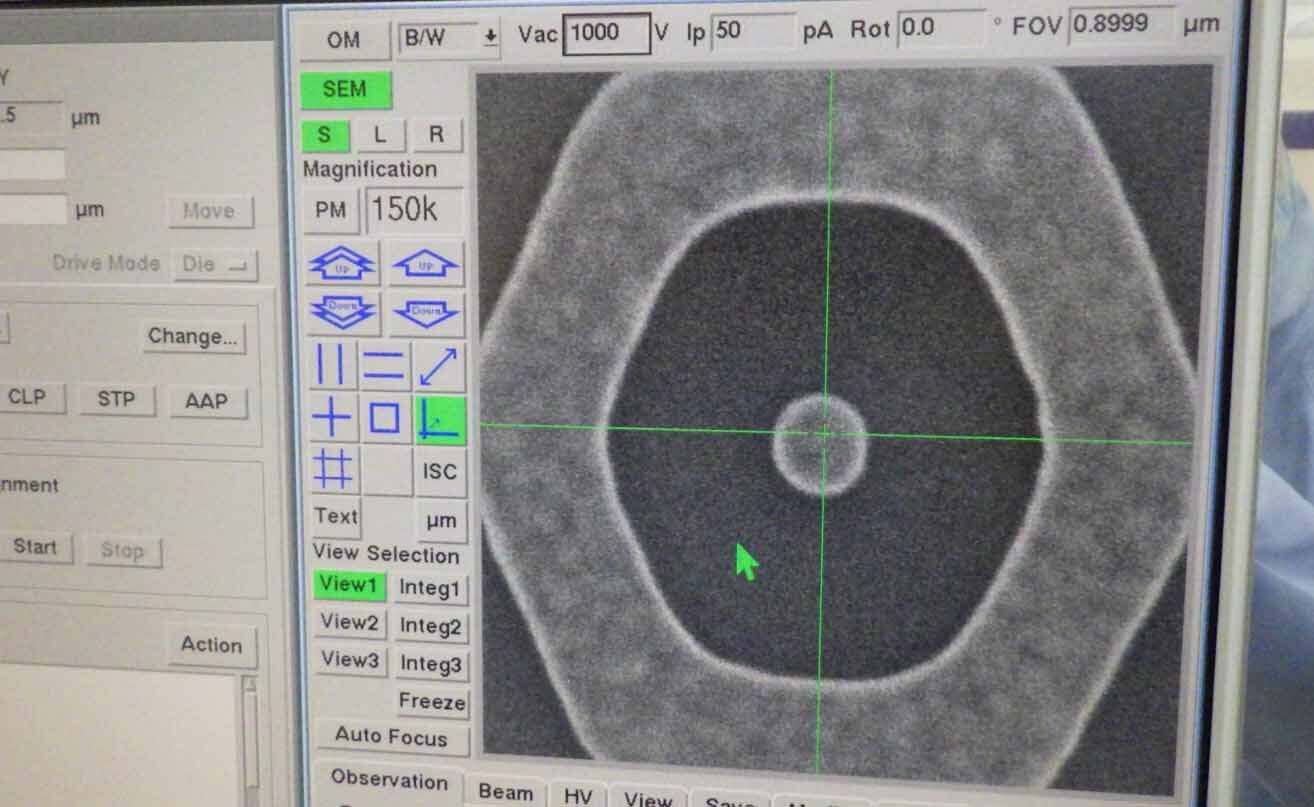Click the STP button
The width and height of the screenshot is (1314, 807).
point(116,399)
